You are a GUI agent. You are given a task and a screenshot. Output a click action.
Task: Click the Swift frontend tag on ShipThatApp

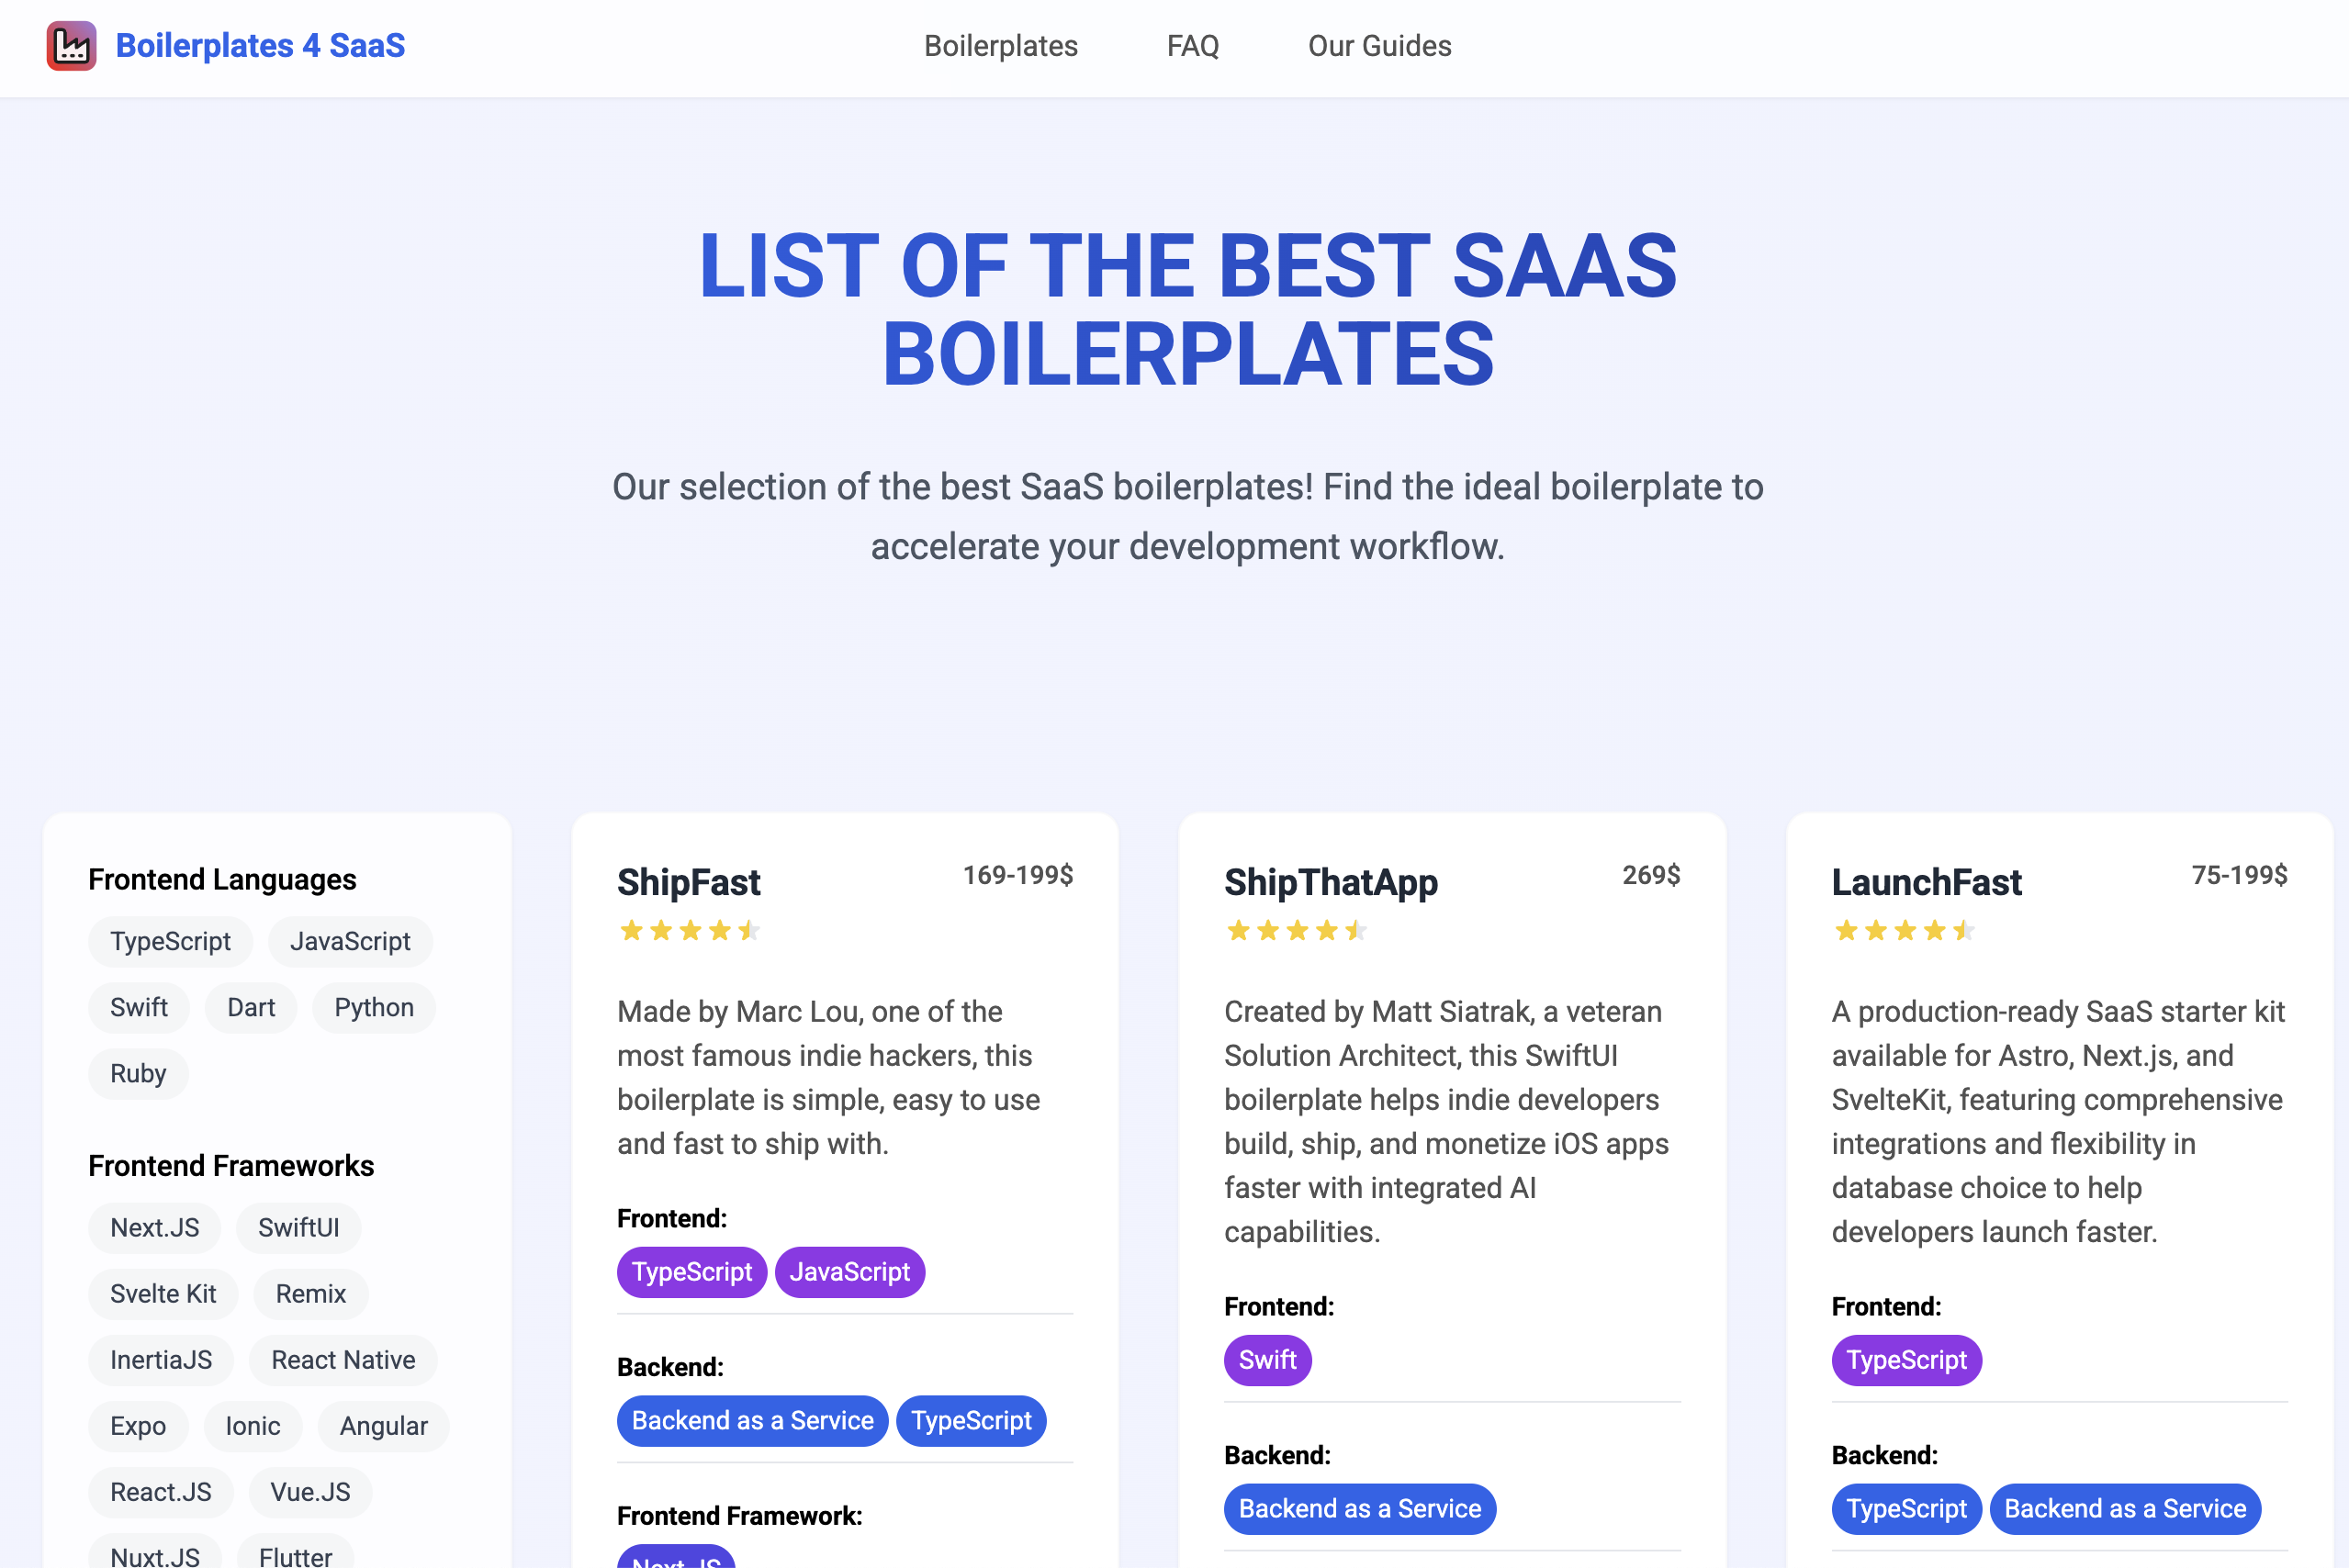1267,1360
